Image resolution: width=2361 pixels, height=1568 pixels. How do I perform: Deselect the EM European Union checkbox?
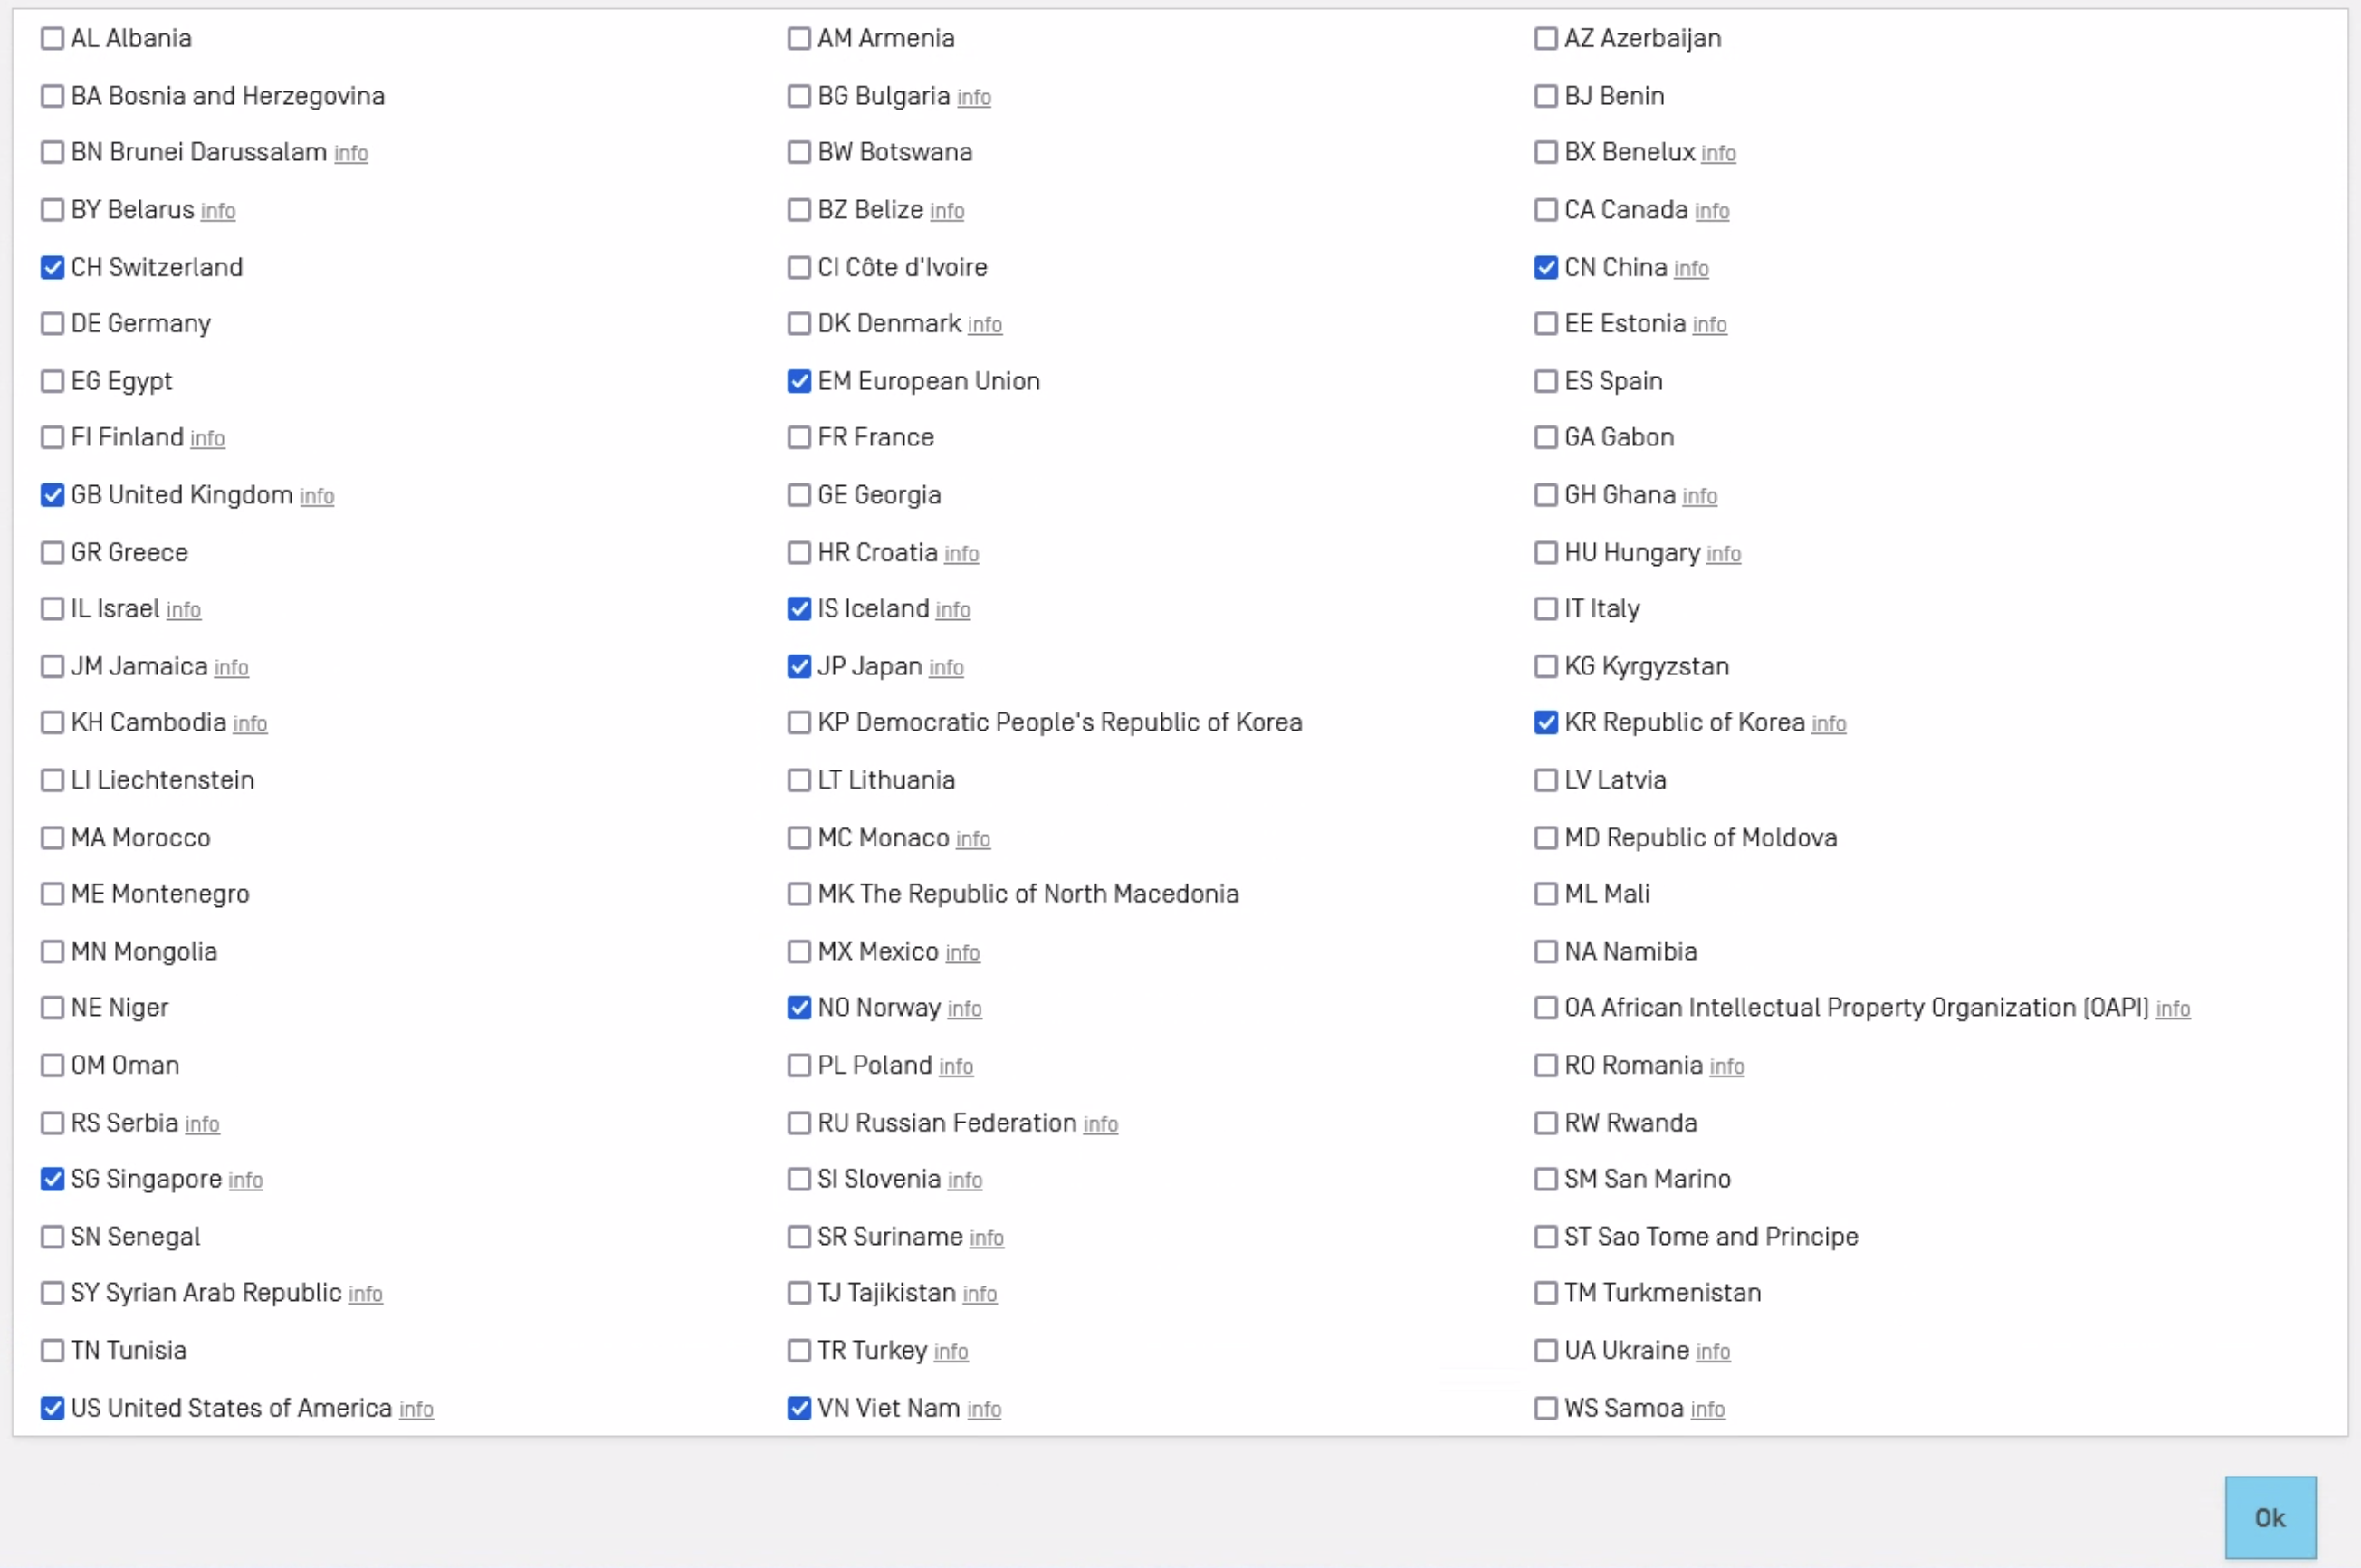pos(798,381)
